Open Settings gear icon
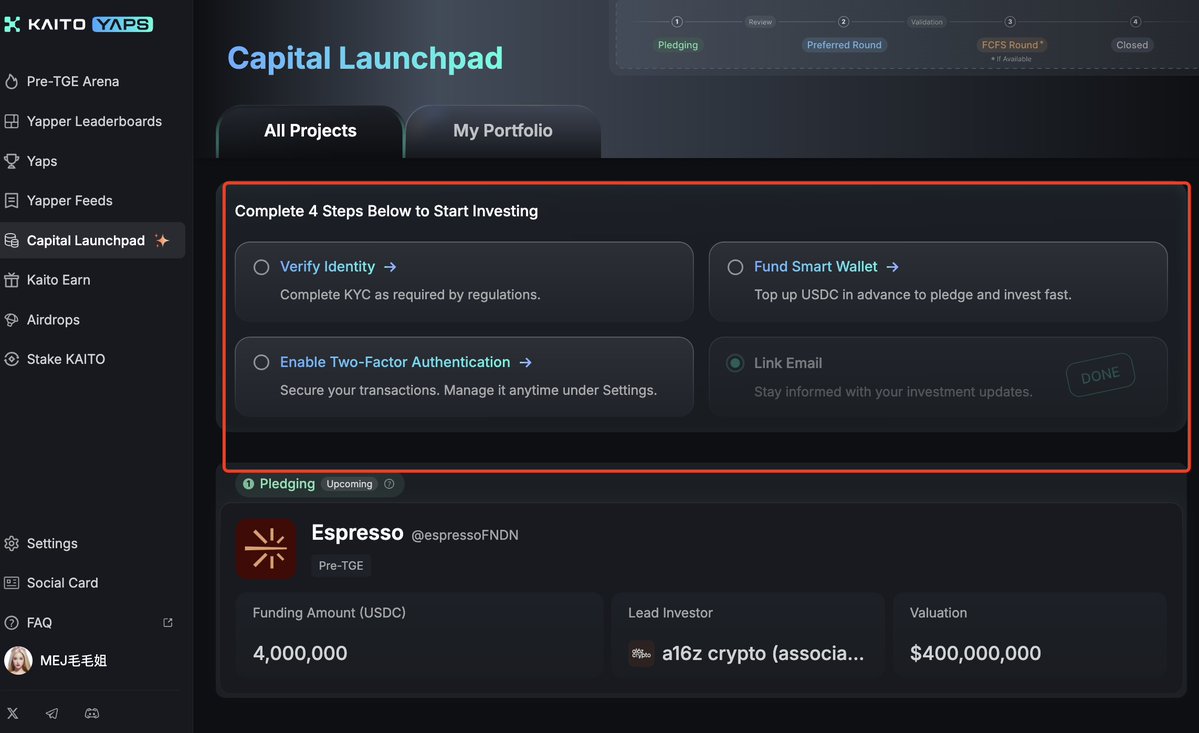This screenshot has height=733, width=1199. (11, 543)
